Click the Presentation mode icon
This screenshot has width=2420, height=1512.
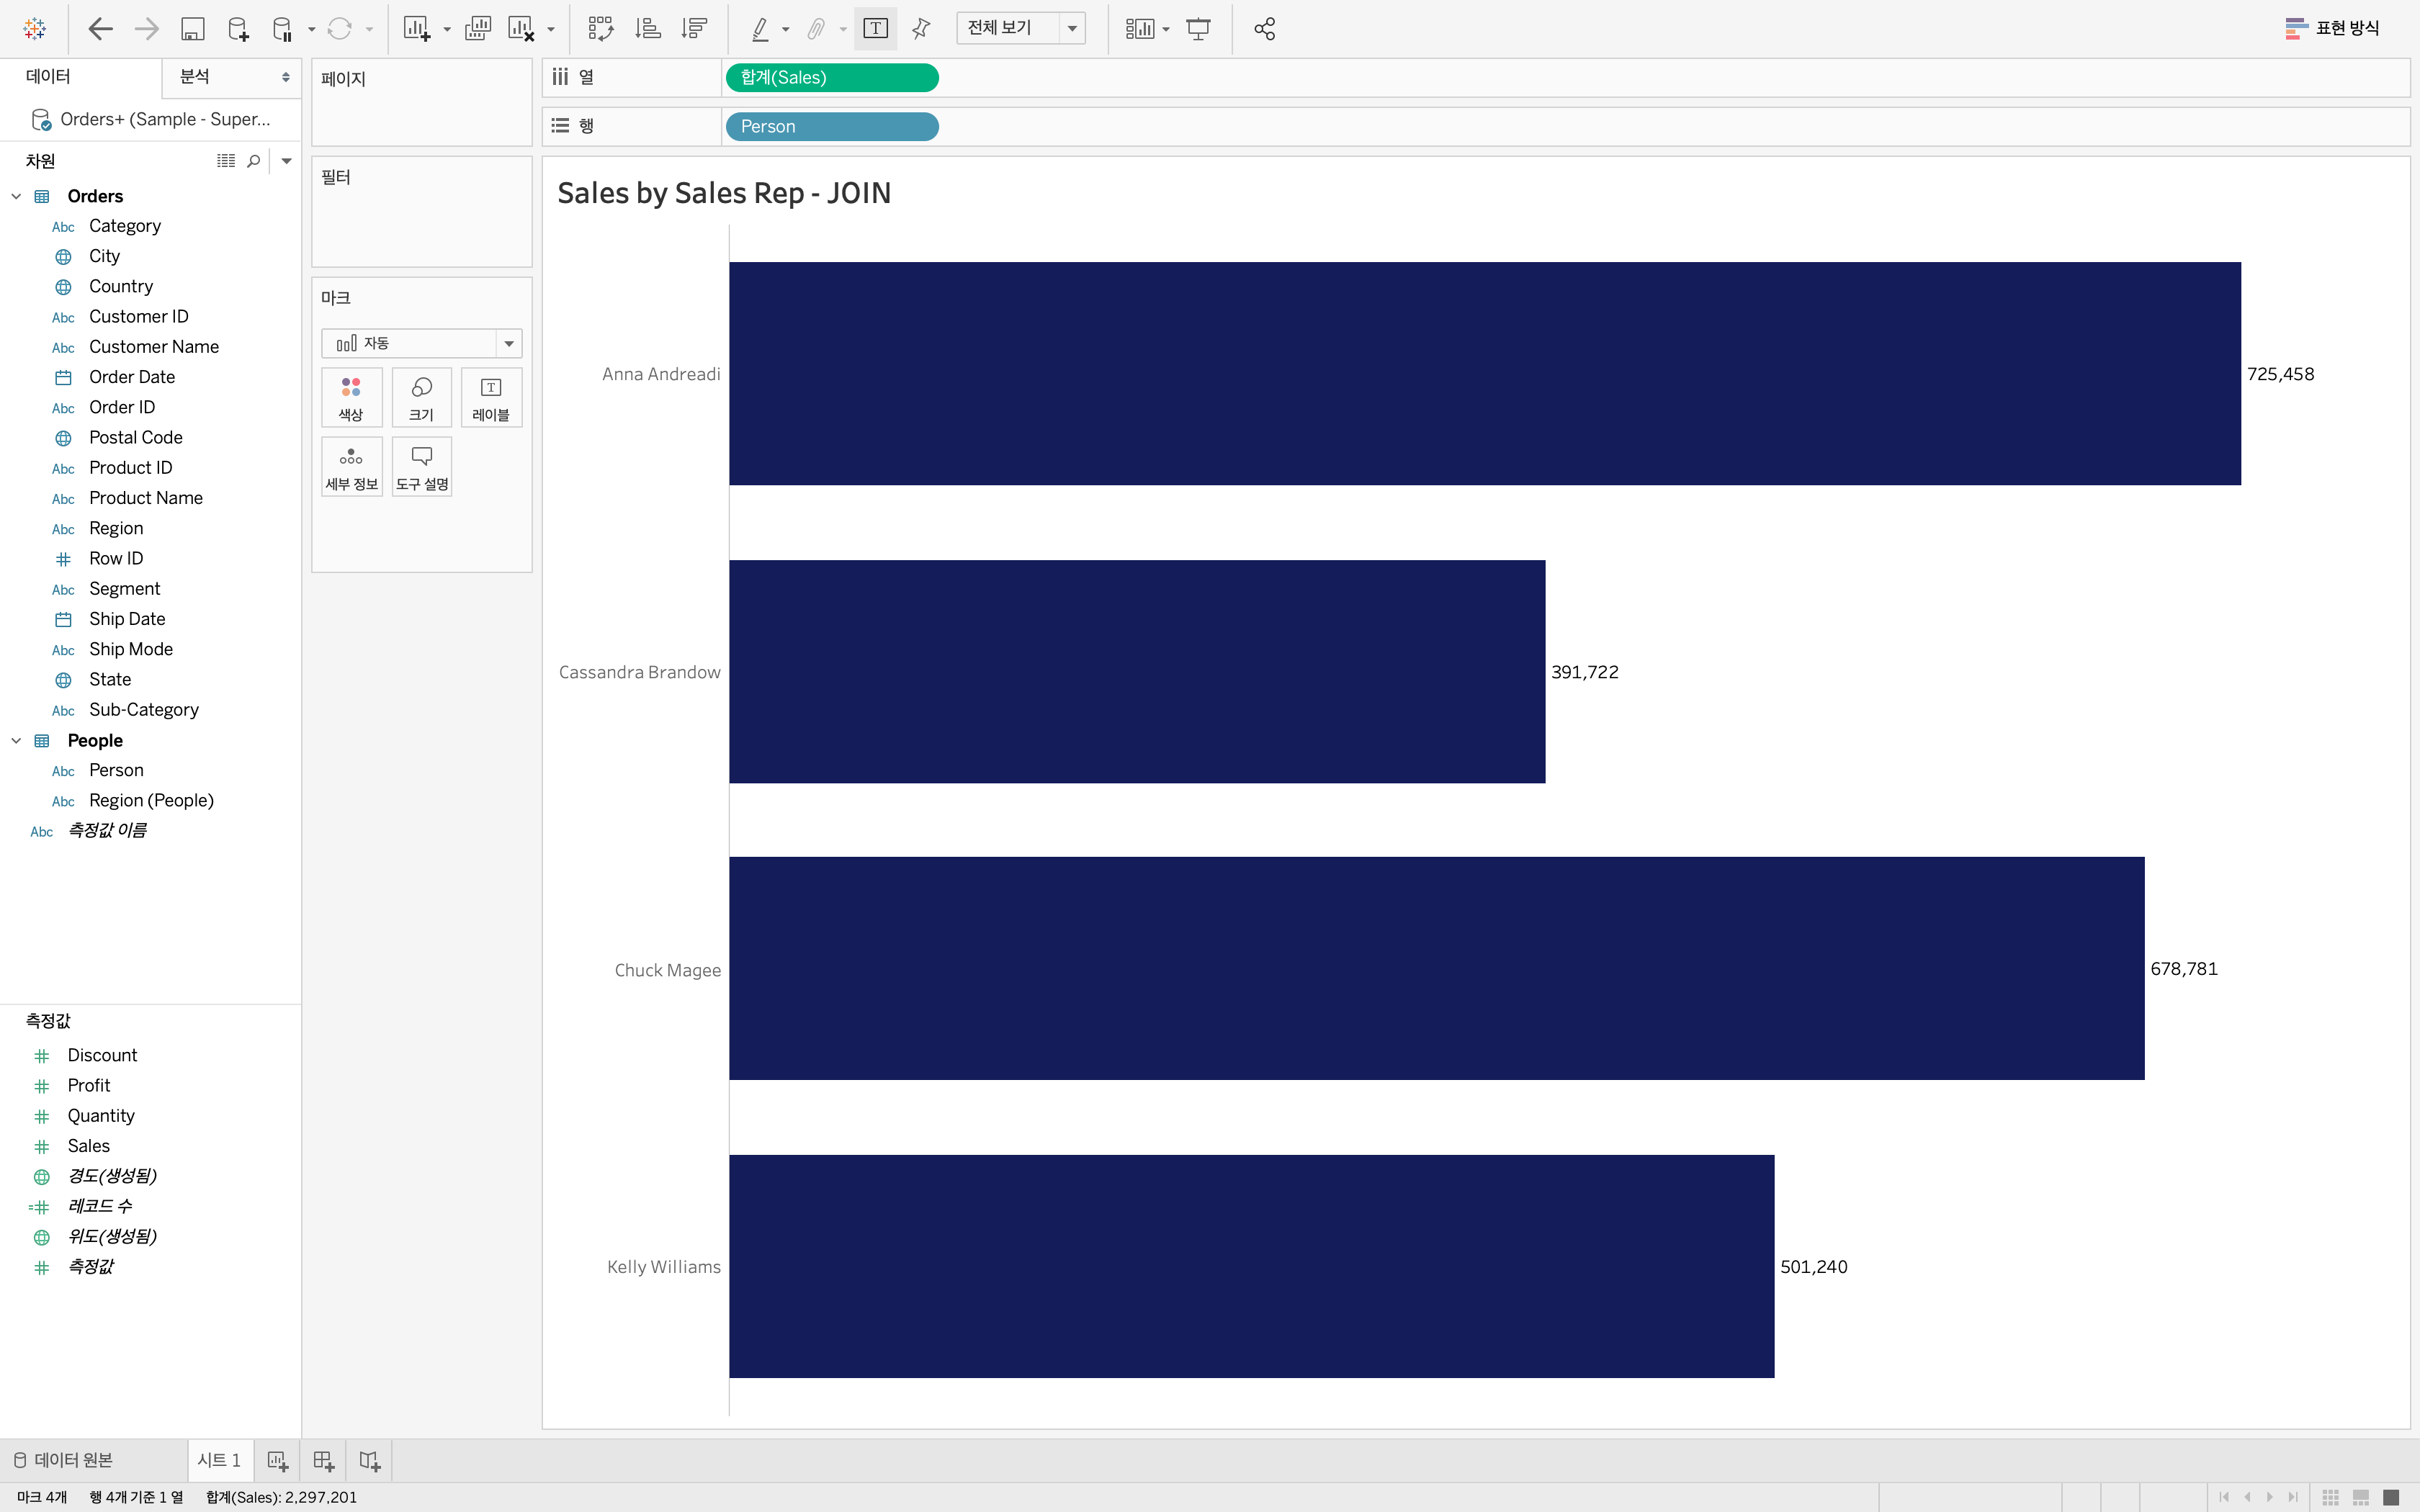[x=1198, y=29]
